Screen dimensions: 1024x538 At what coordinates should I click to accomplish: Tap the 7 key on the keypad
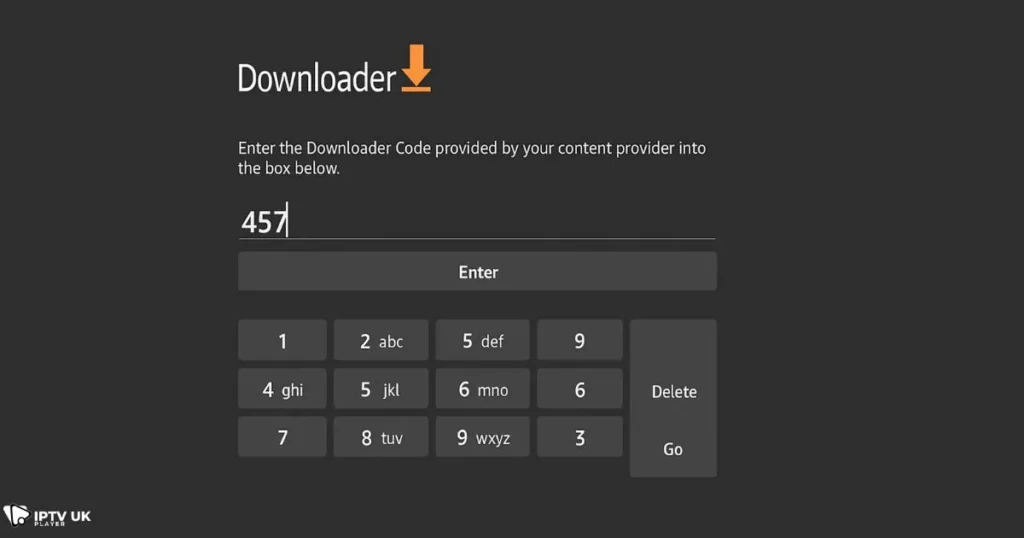282,437
